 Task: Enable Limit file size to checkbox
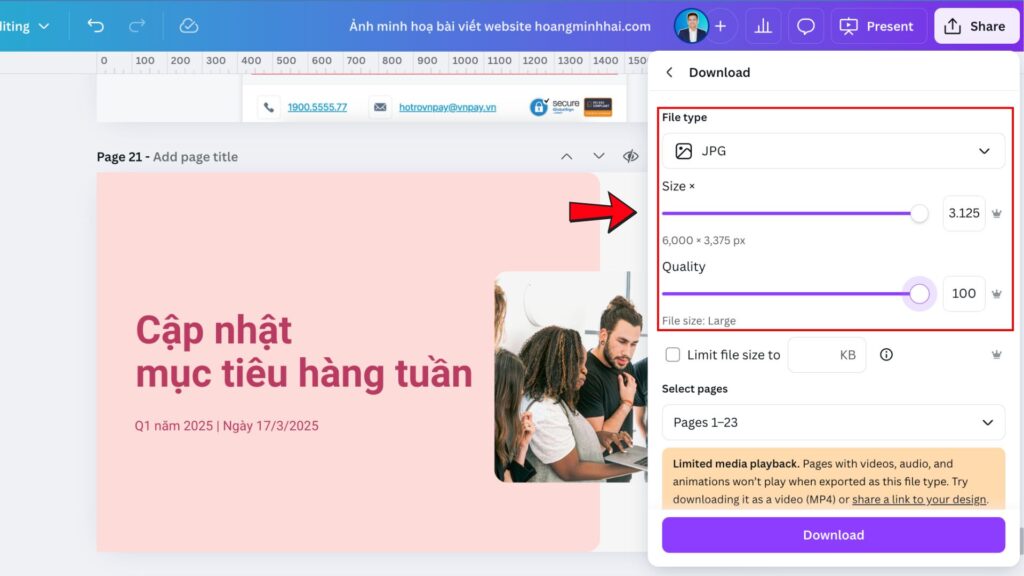point(673,355)
